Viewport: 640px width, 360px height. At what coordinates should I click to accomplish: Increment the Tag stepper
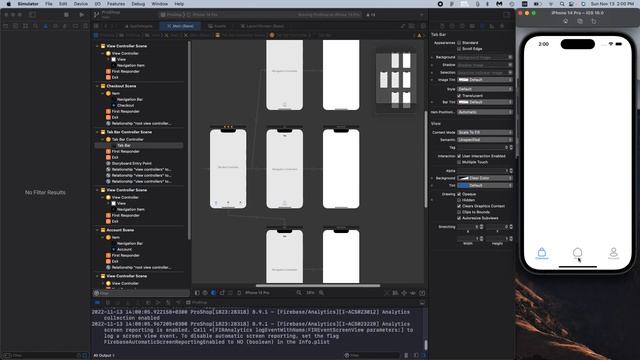[511, 146]
